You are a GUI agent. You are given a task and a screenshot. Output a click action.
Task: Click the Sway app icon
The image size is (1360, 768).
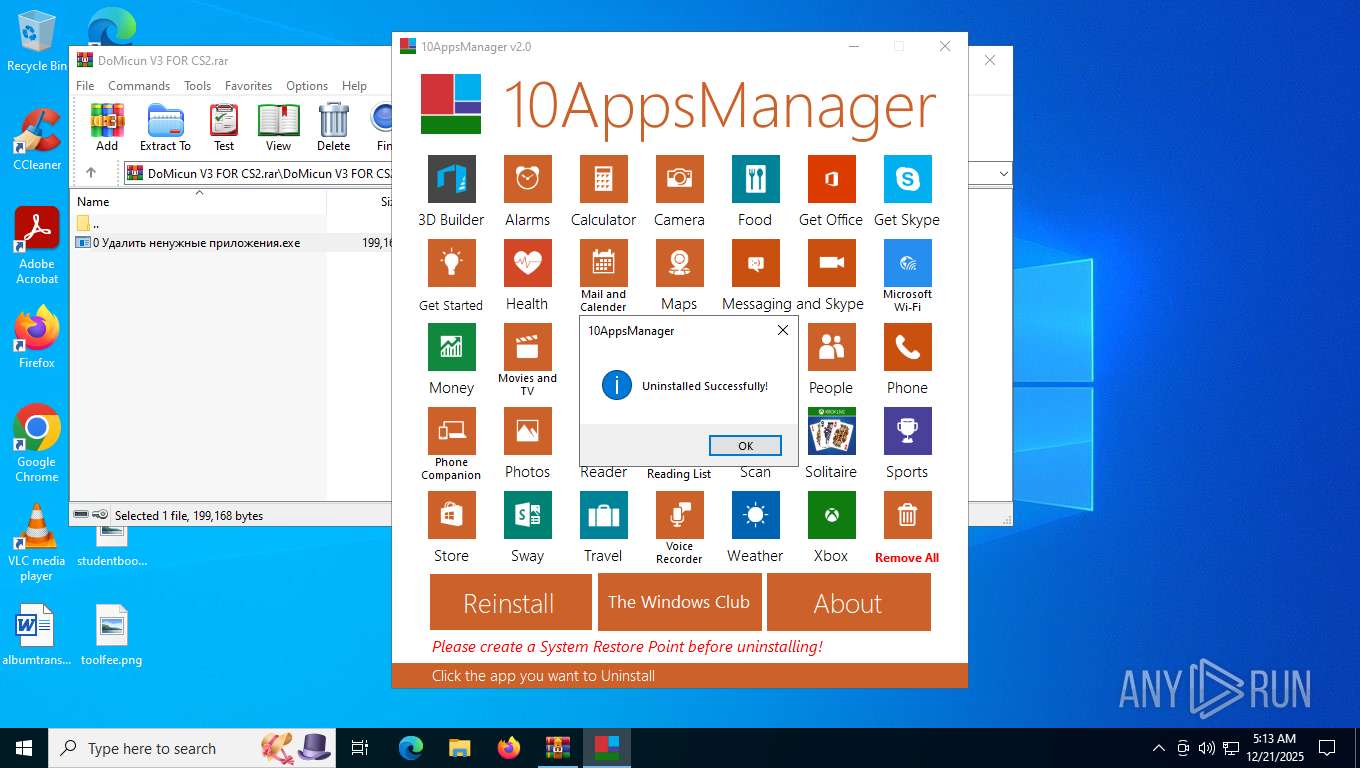click(527, 515)
